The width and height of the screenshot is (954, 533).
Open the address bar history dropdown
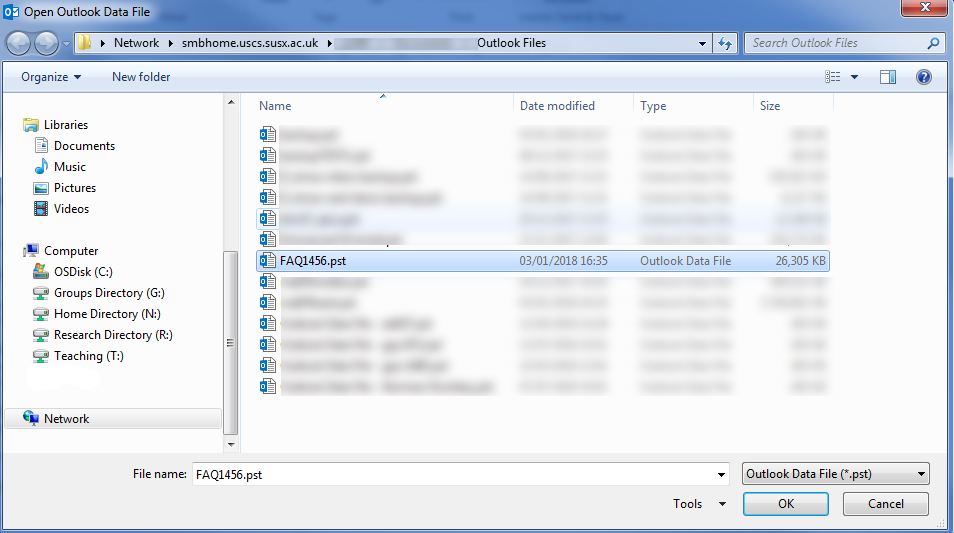702,43
